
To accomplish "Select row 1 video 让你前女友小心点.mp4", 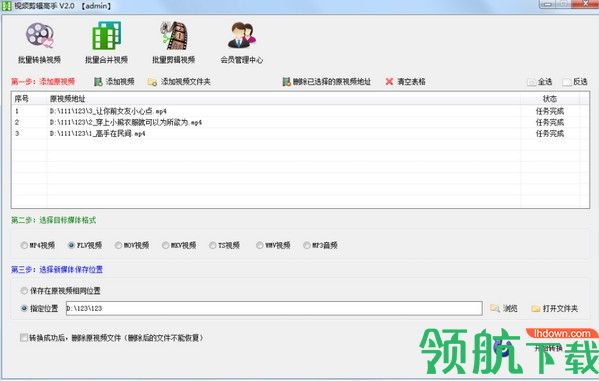I will point(108,111).
